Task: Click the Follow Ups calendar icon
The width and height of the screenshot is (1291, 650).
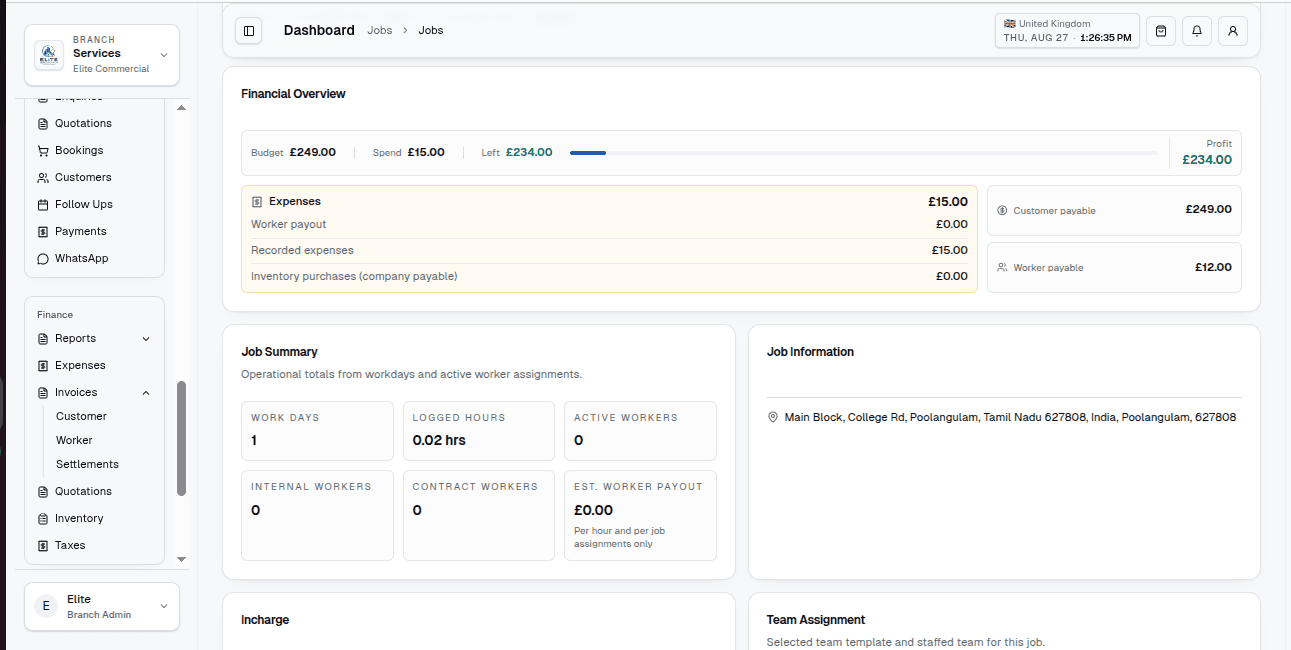Action: 43,205
